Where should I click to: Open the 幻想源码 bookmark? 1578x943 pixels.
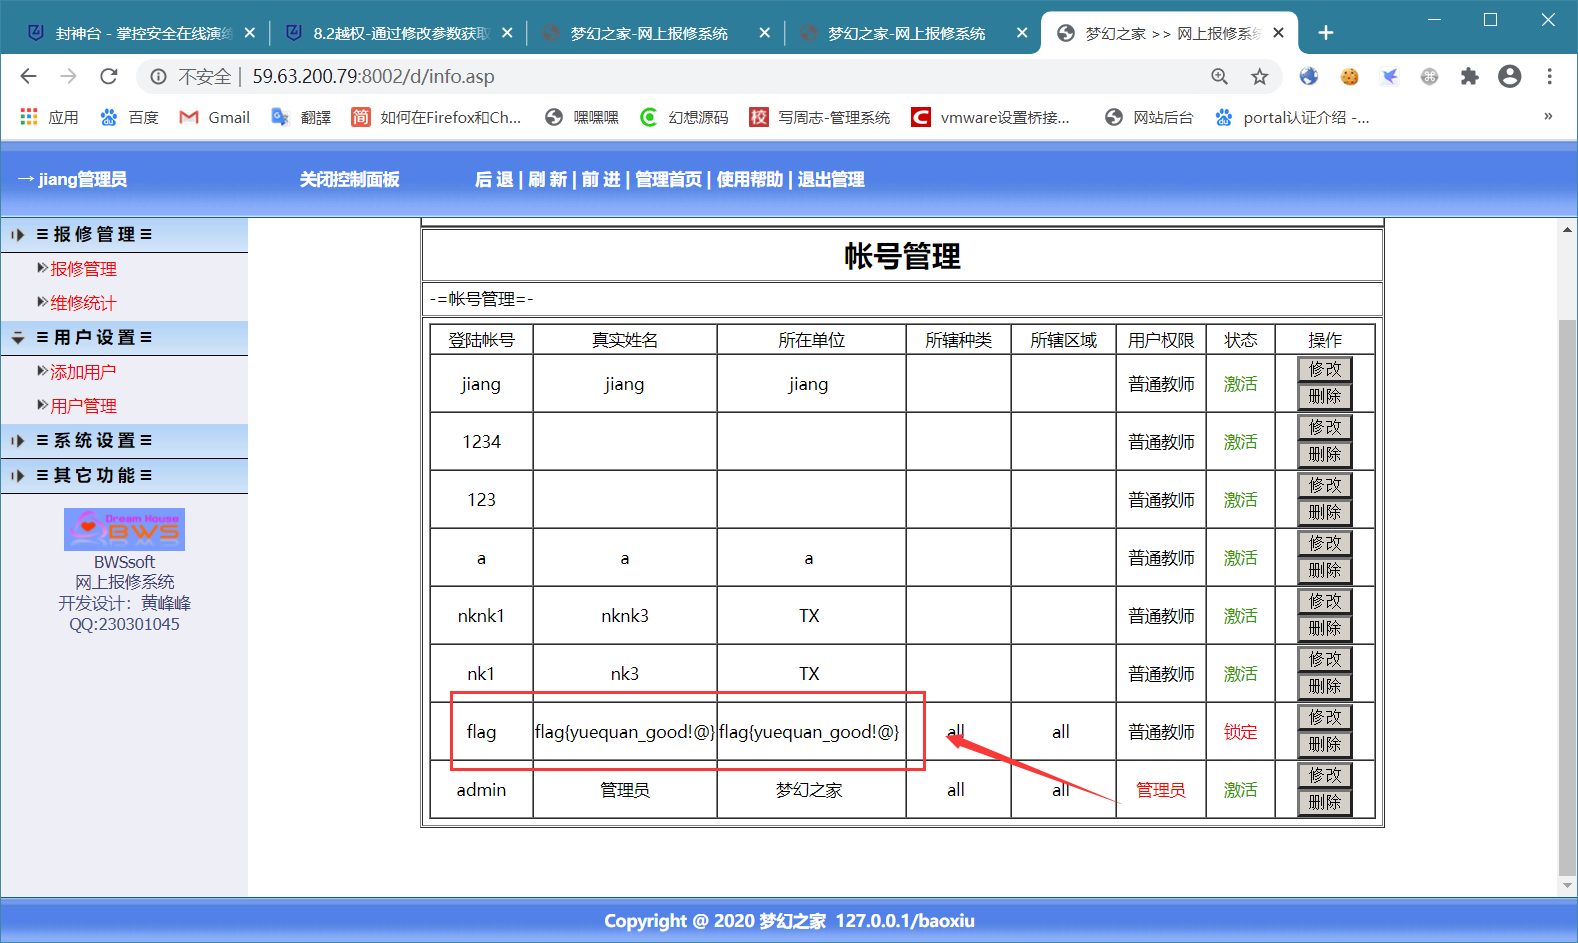click(x=684, y=117)
